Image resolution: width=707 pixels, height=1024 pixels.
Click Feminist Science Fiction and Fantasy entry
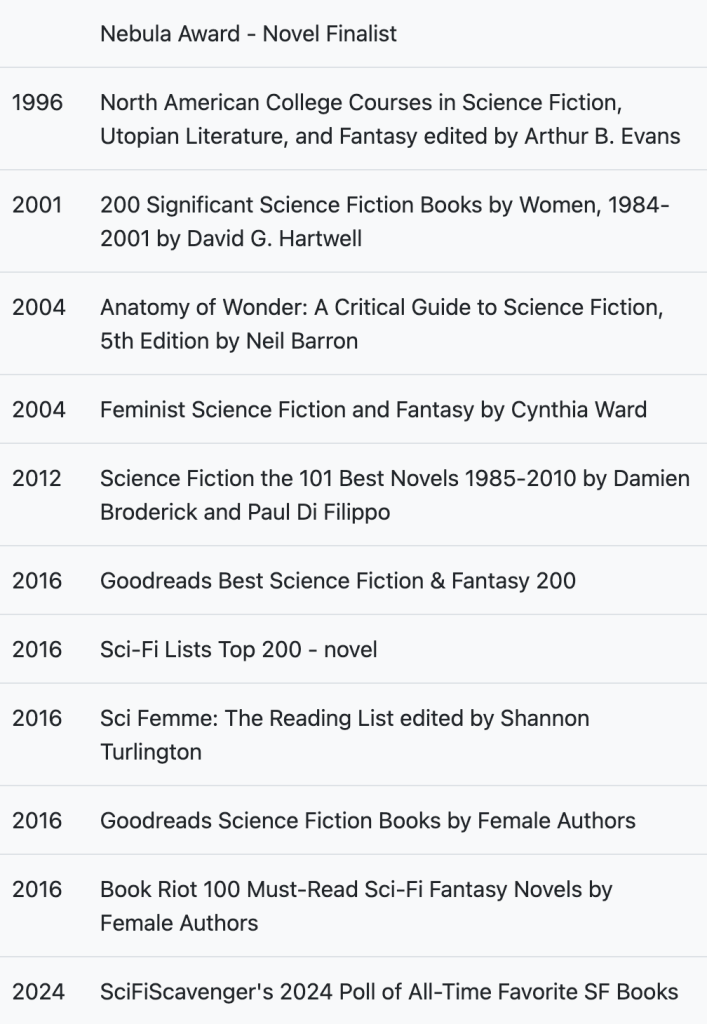point(373,409)
